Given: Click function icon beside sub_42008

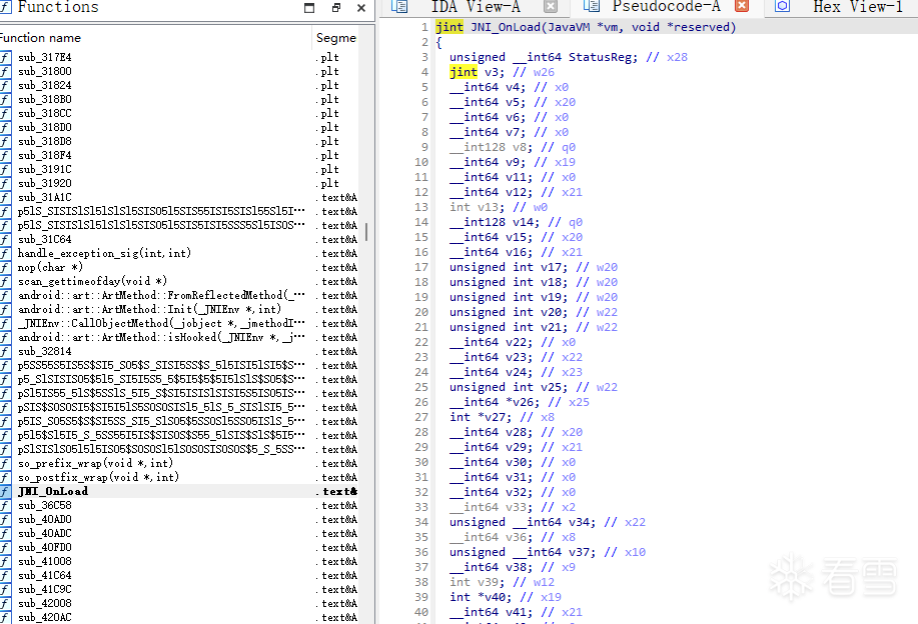Looking at the screenshot, I should tap(5, 604).
